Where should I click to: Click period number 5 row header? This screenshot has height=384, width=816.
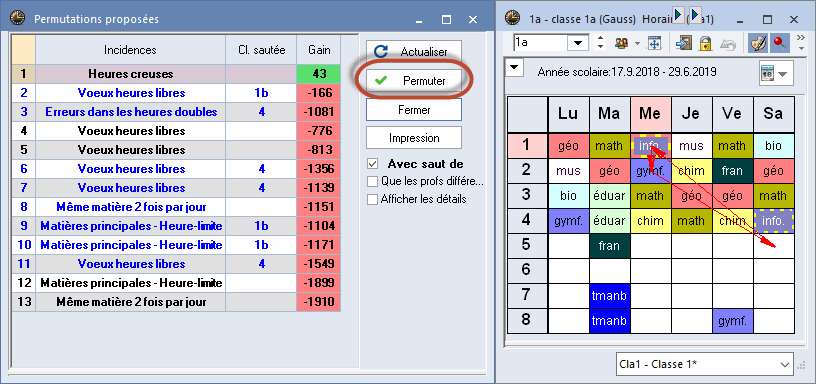(526, 245)
